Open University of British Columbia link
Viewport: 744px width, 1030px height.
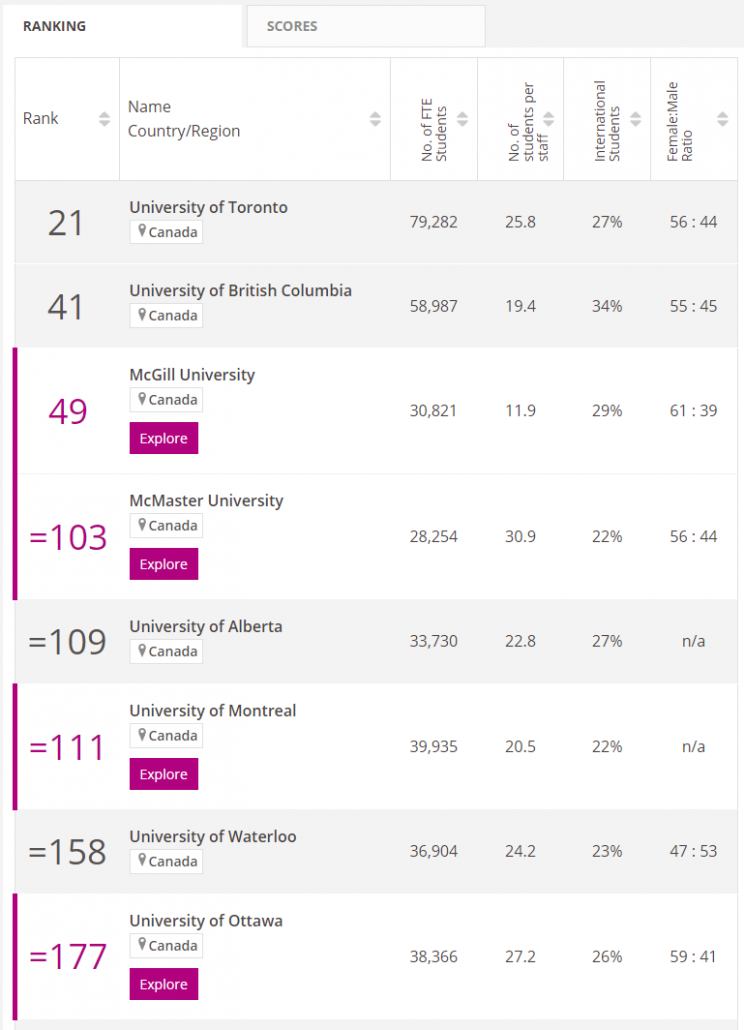(240, 290)
